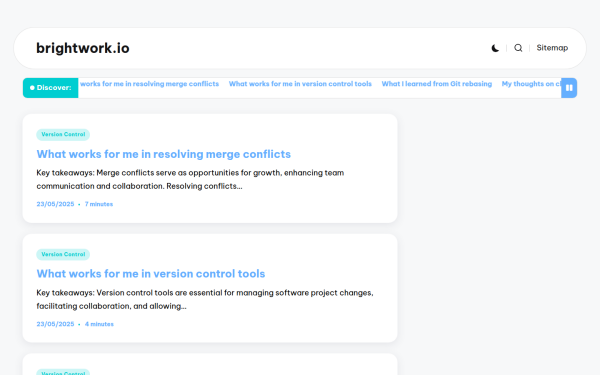Image resolution: width=600 pixels, height=375 pixels.
Task: Open ticker link about resolving merge conflicts
Action: (149, 84)
